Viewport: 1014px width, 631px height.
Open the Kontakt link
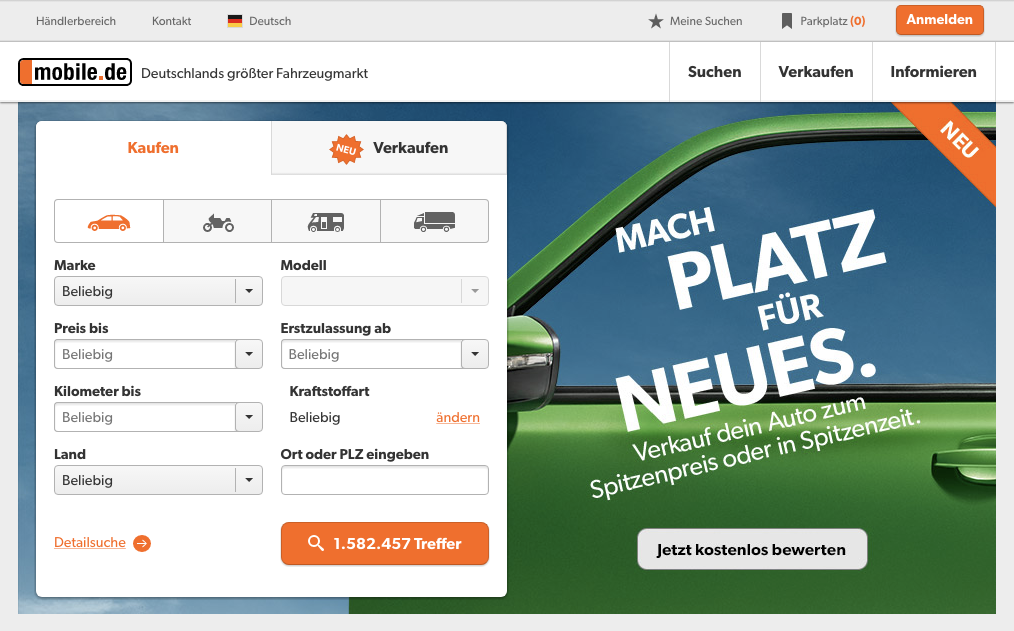[x=171, y=21]
